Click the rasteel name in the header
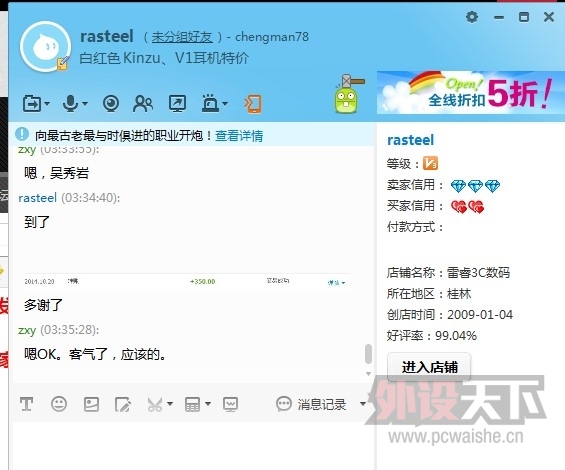Image resolution: width=565 pixels, height=470 pixels. [x=107, y=36]
